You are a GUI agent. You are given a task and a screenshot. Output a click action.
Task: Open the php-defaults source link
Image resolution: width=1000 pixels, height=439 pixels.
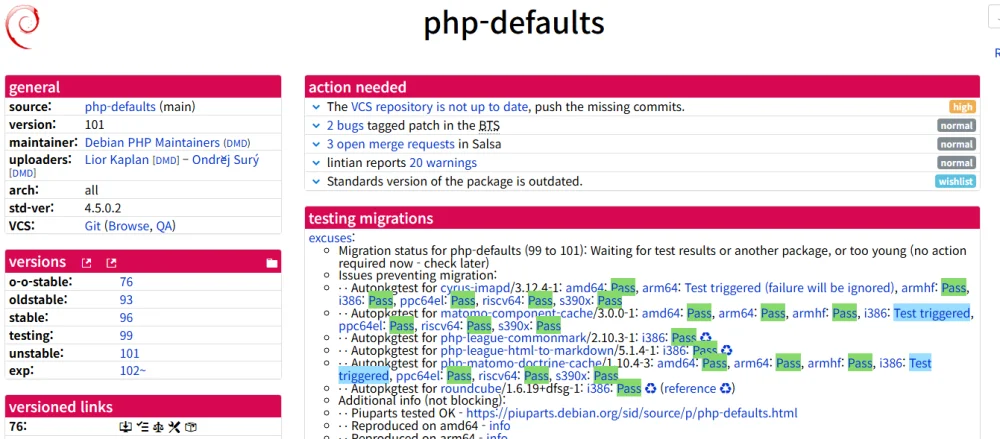tap(120, 107)
